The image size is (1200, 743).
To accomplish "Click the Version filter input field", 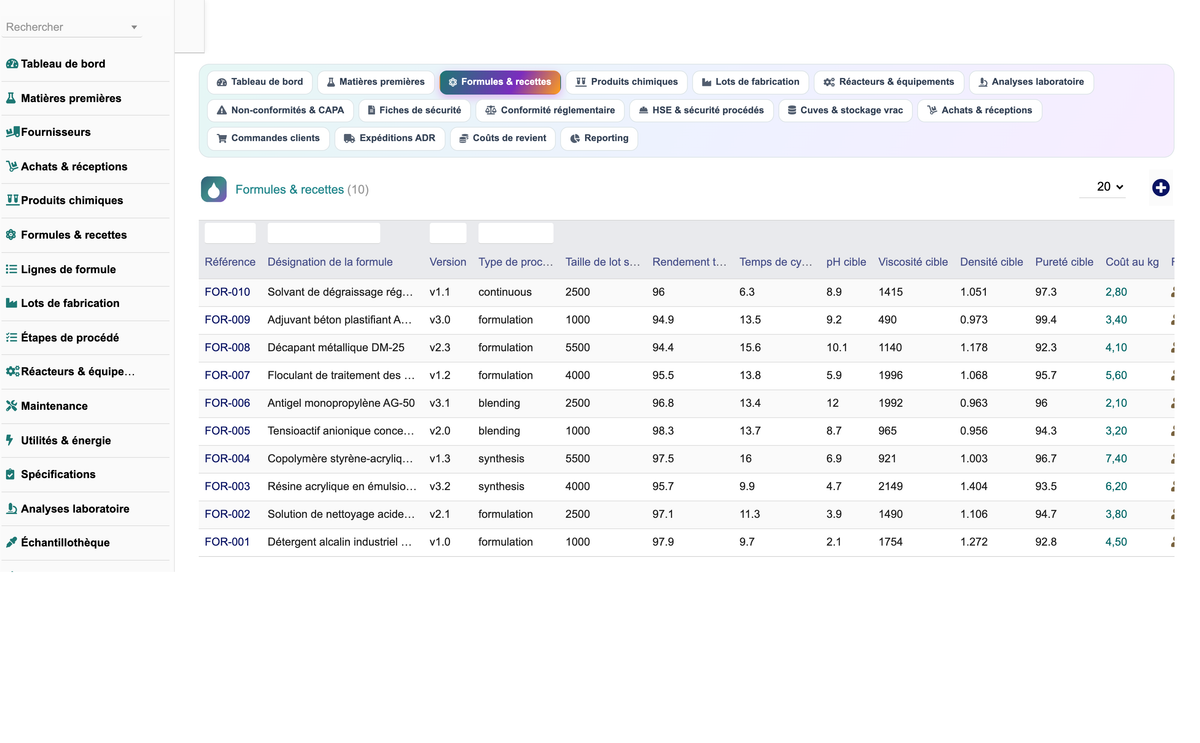I will pyautogui.click(x=448, y=233).
